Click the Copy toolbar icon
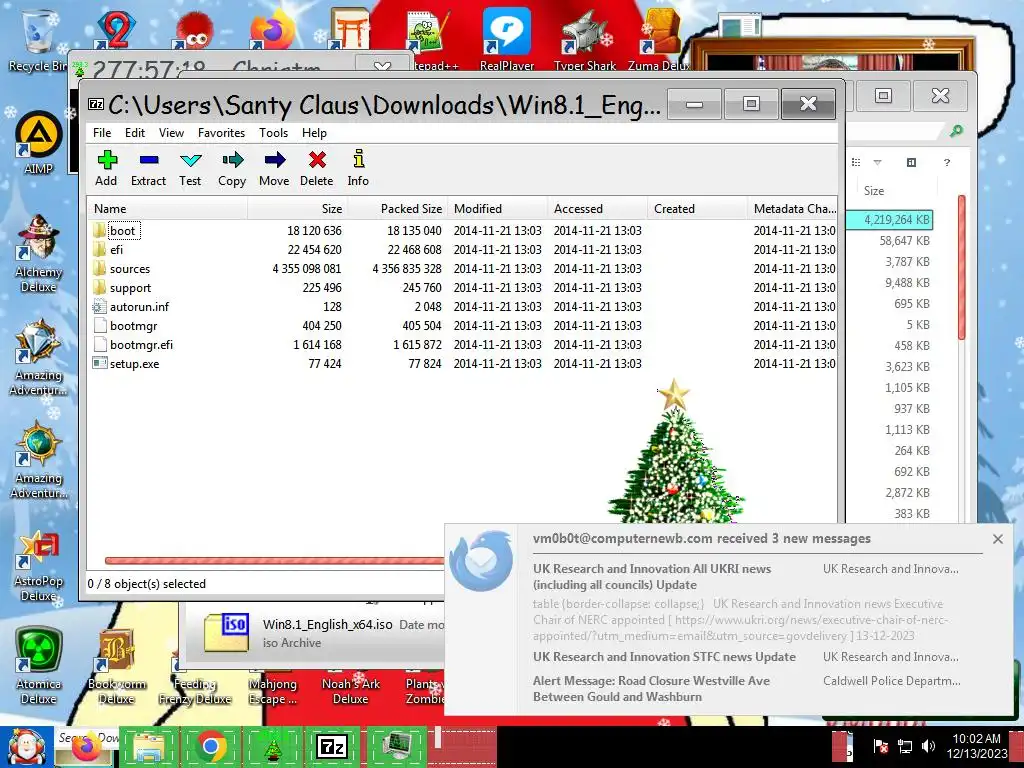The image size is (1024, 768). (232, 168)
